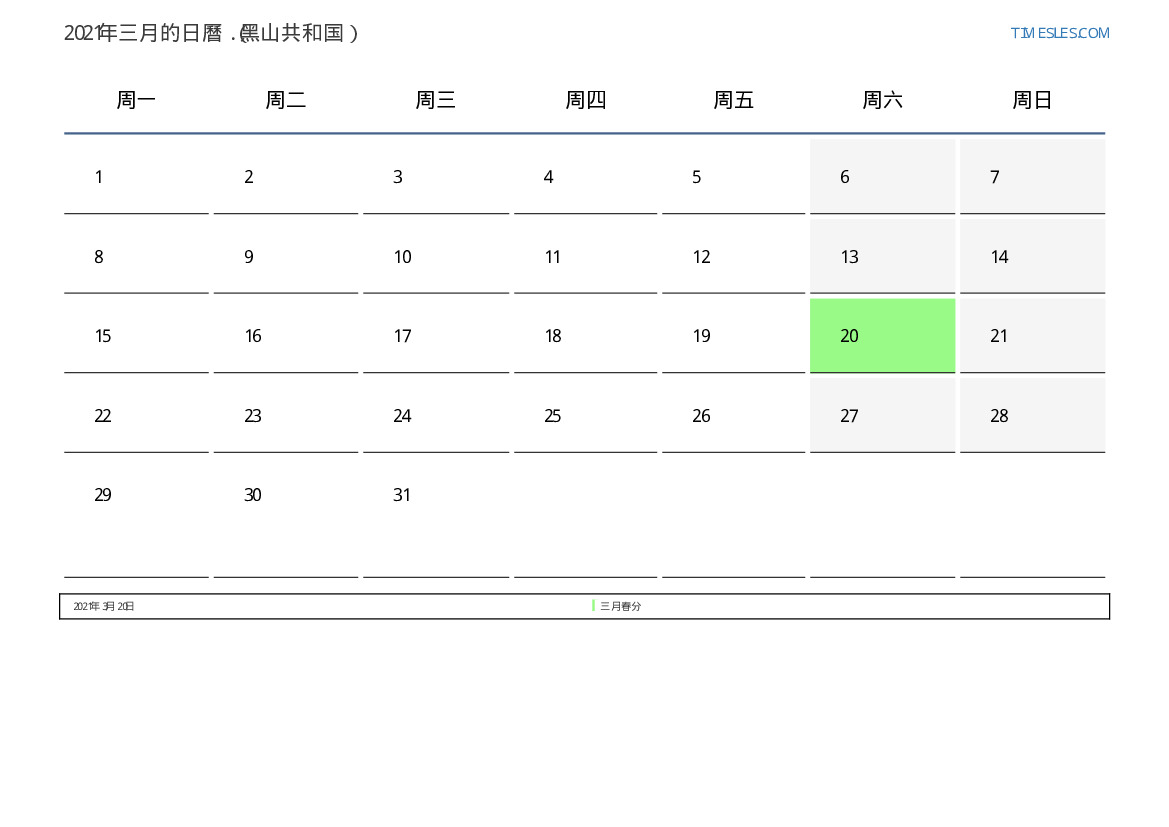This screenshot has height=827, width=1169.
Task: Select date 15 in the calendar
Action: pyautogui.click(x=136, y=336)
